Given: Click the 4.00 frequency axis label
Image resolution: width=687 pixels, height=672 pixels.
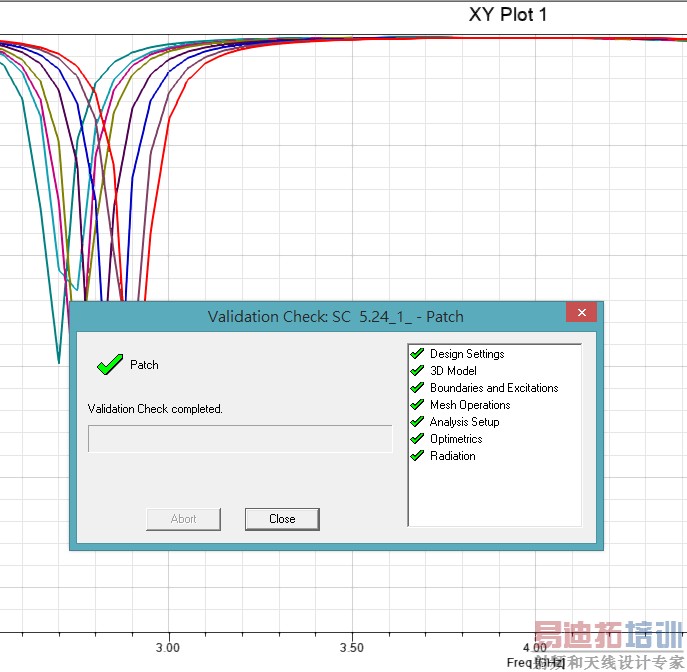Looking at the screenshot, I should point(535,647).
